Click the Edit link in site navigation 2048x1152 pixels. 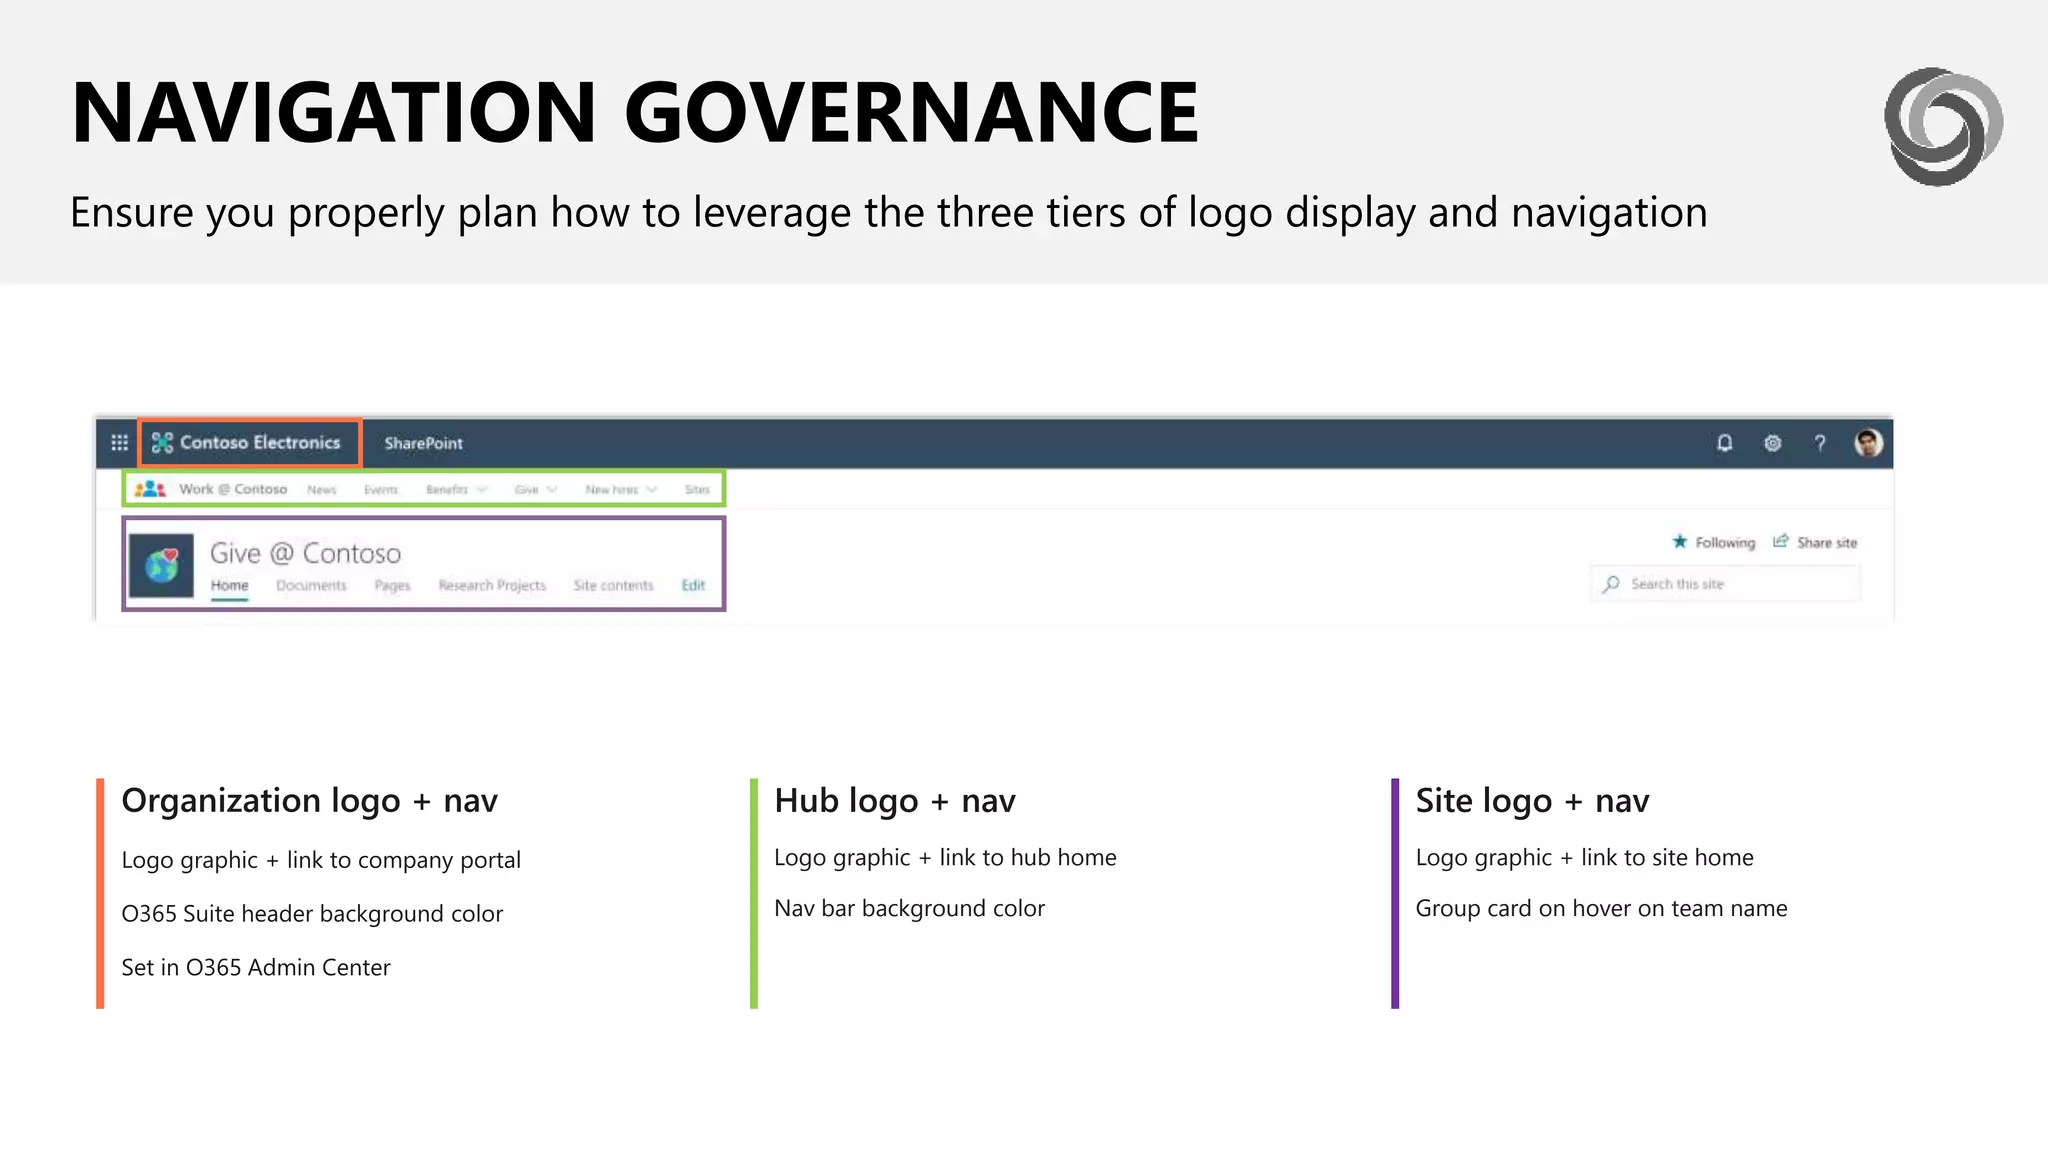[x=693, y=586]
